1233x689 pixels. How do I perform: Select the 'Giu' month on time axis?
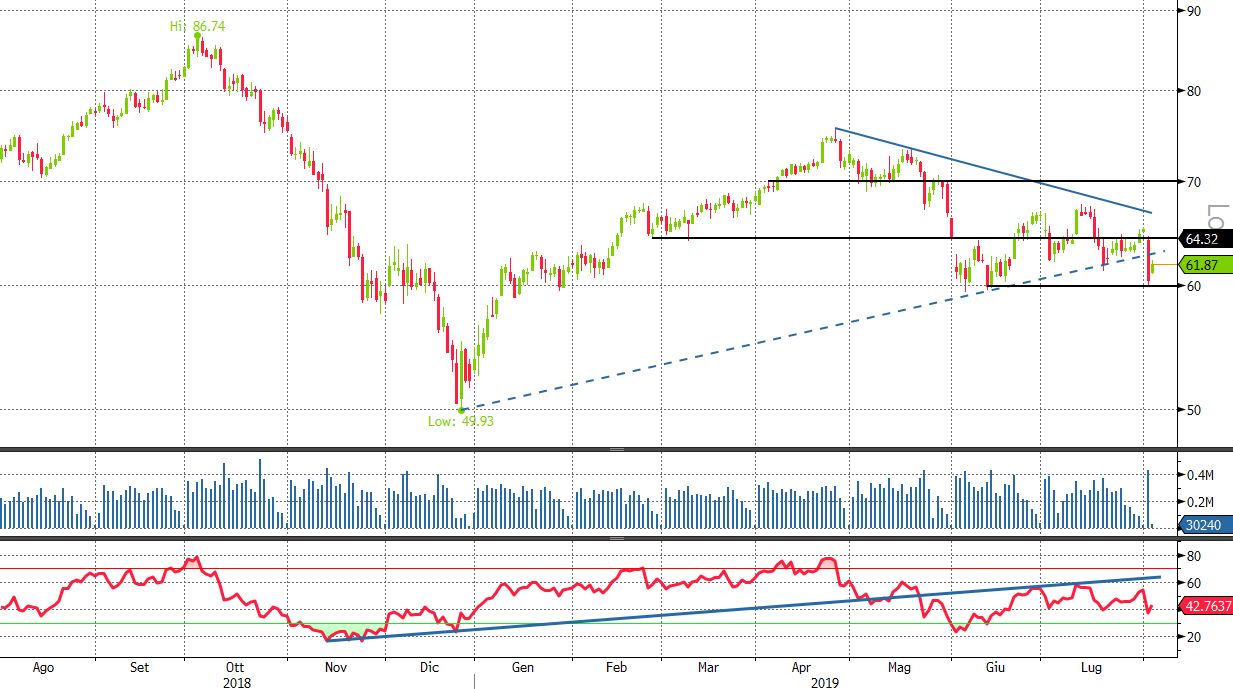pyautogui.click(x=993, y=666)
